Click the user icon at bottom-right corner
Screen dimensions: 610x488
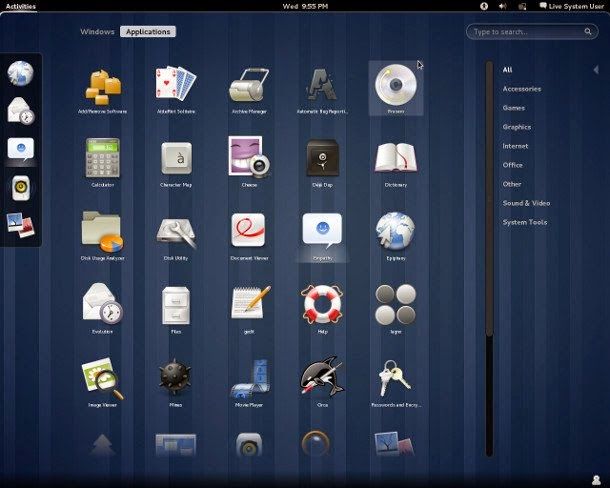(596, 480)
